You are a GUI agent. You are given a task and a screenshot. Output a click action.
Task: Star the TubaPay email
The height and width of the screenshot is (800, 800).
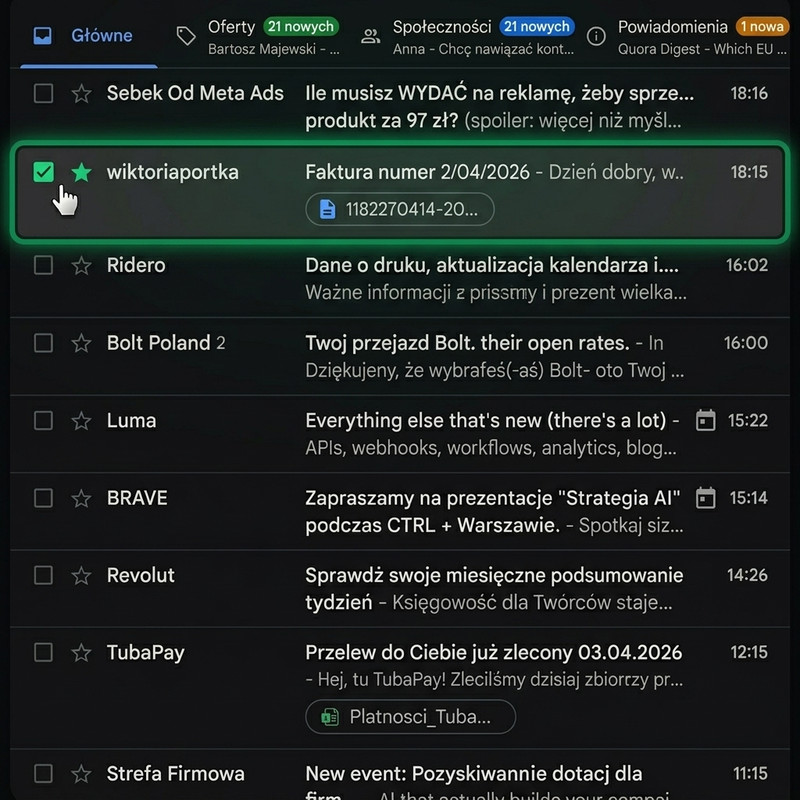pyautogui.click(x=82, y=653)
